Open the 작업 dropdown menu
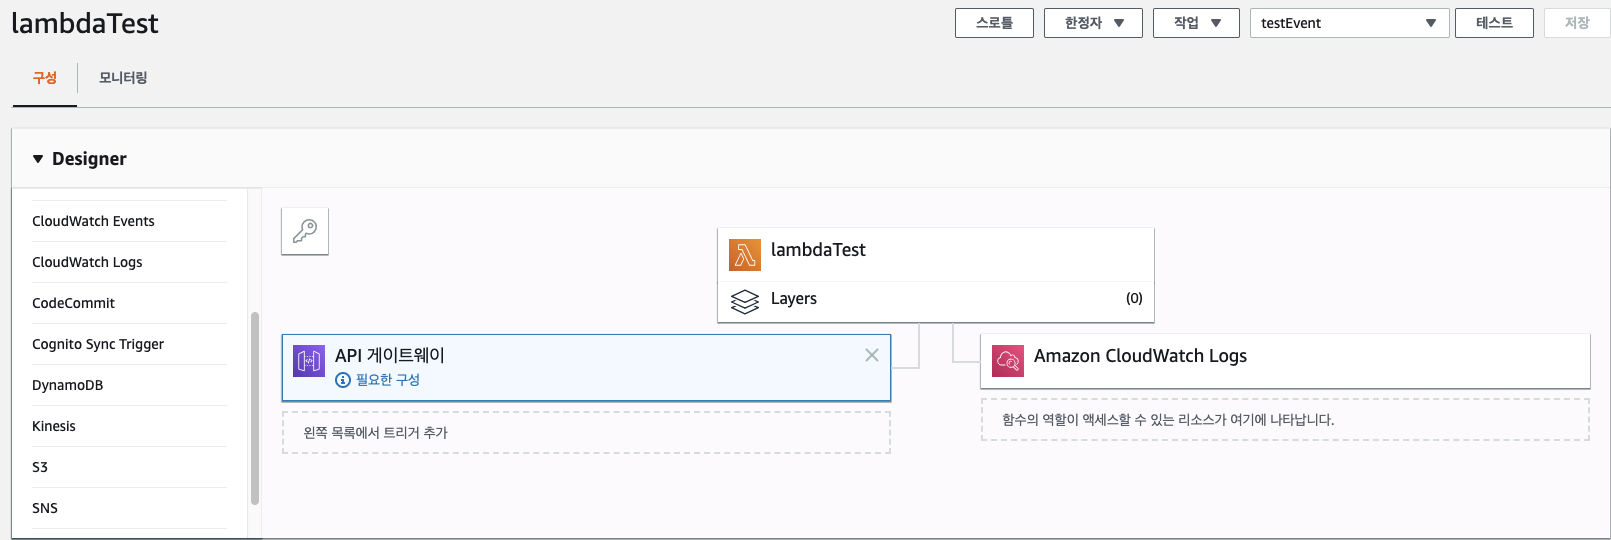The height and width of the screenshot is (540, 1611). [x=1196, y=23]
